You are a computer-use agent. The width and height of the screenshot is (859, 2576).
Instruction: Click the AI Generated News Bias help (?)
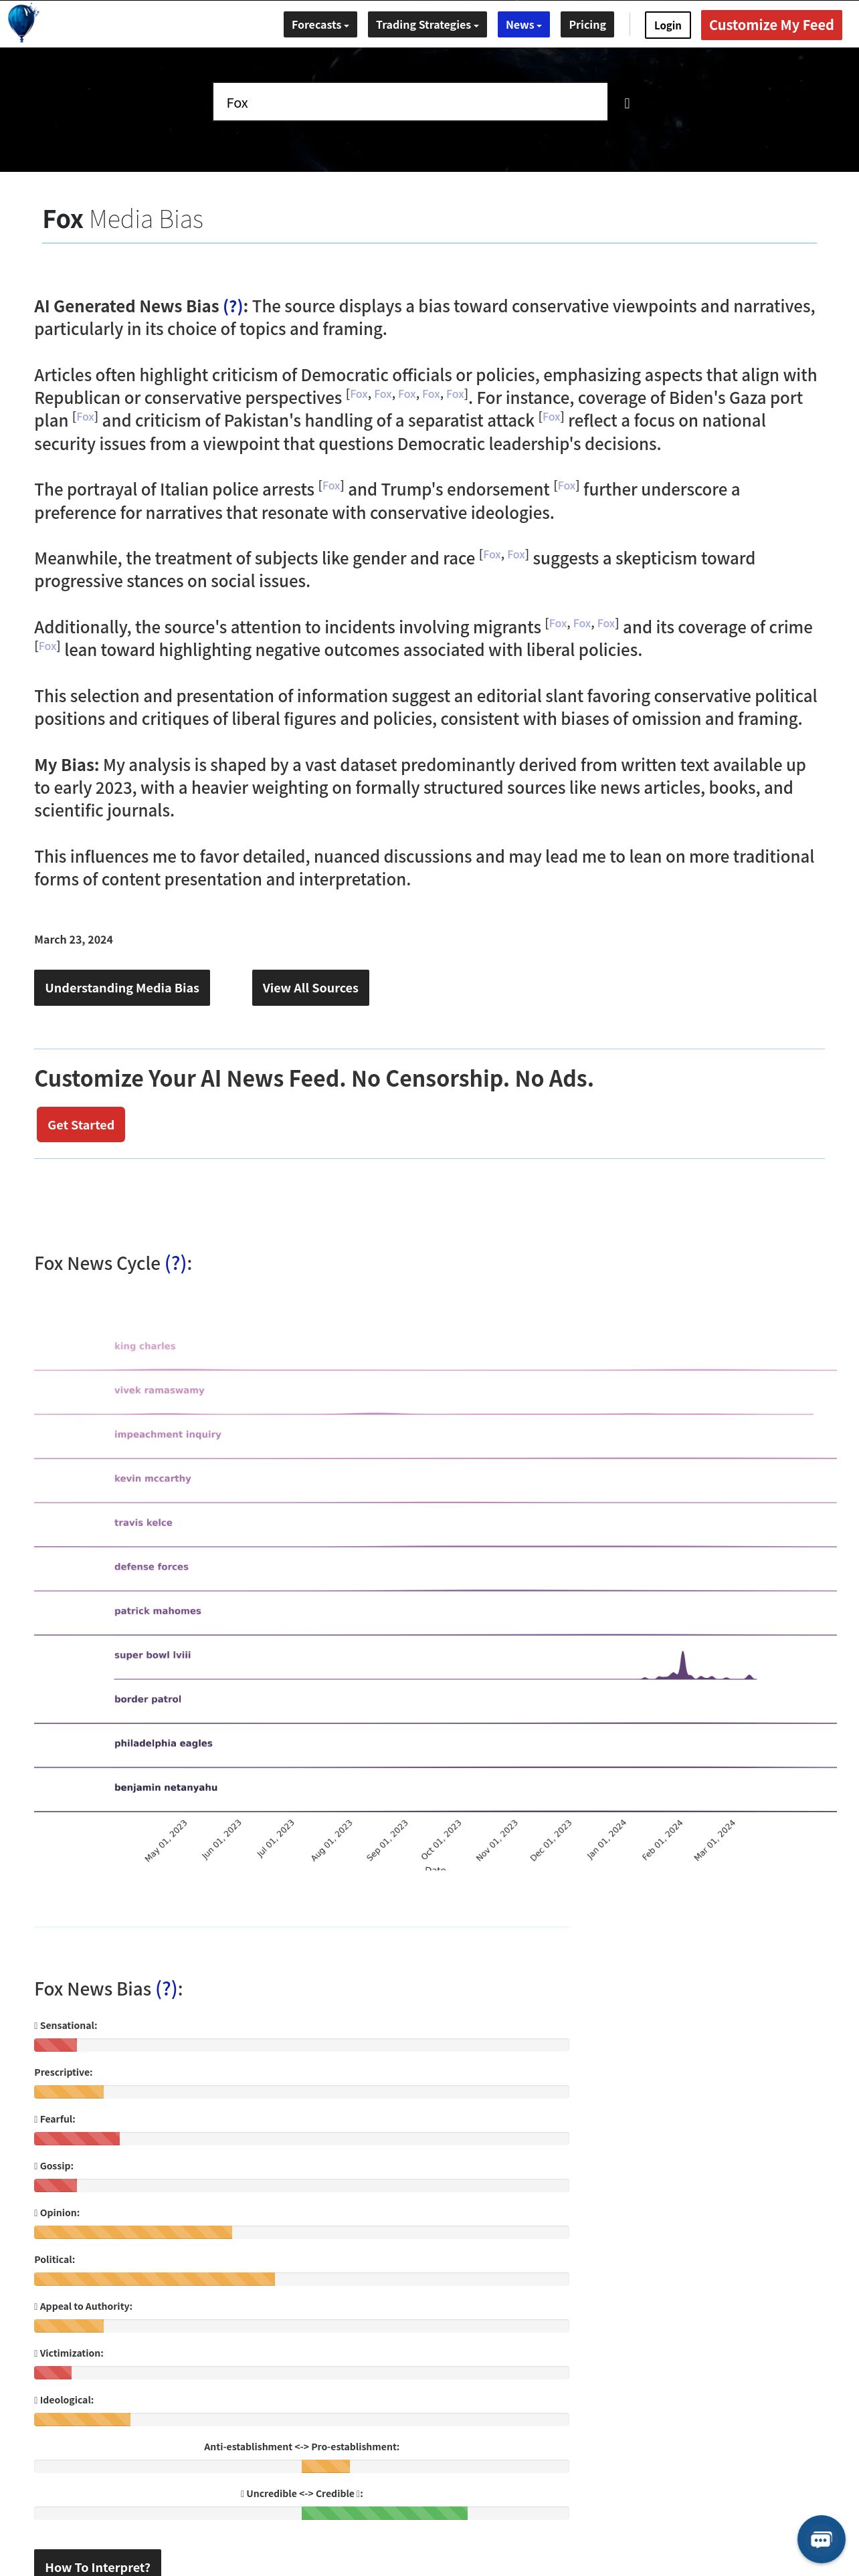233,306
